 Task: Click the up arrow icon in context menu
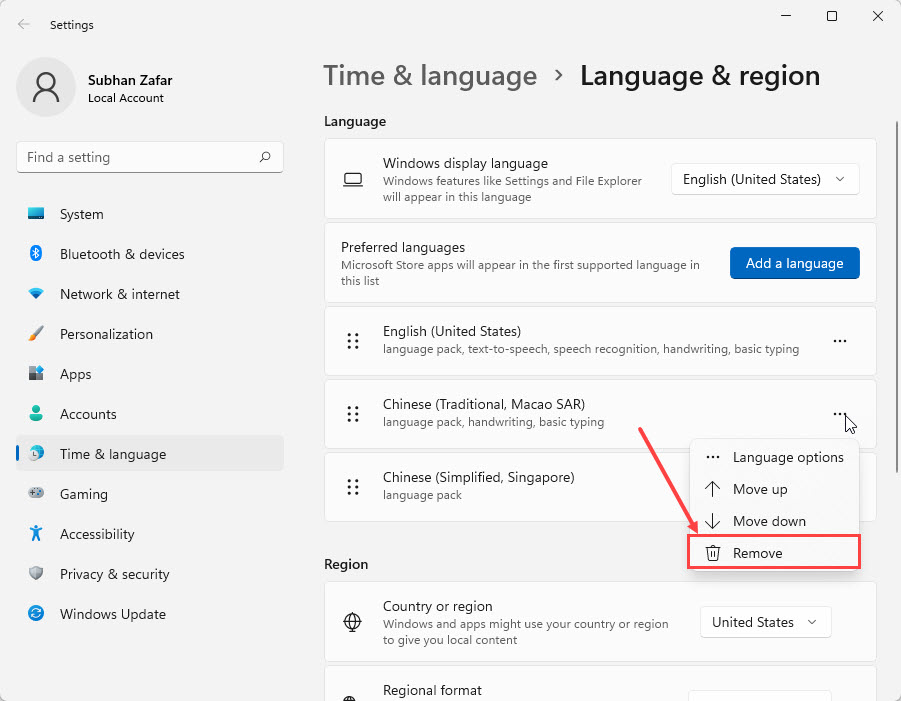(x=713, y=489)
